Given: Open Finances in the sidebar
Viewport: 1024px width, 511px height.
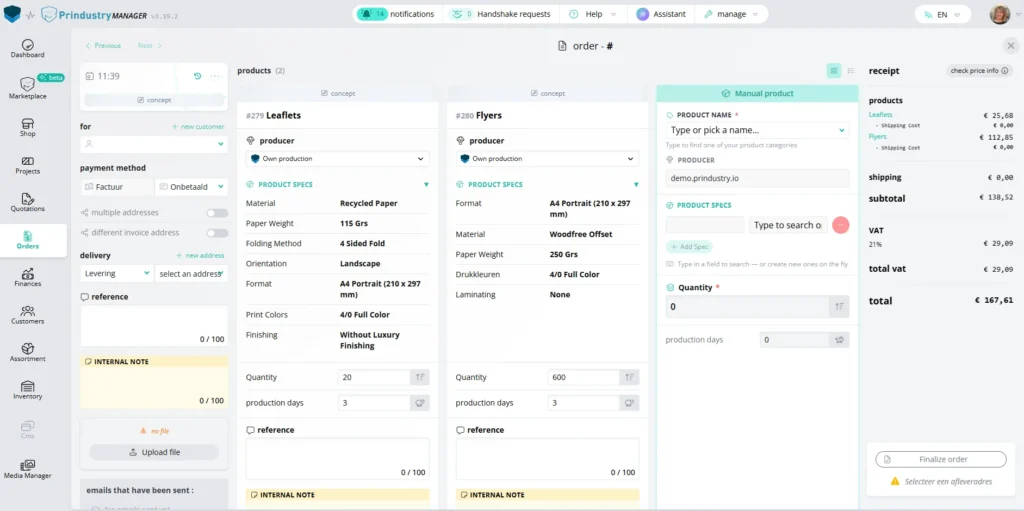Looking at the screenshot, I should [27, 278].
